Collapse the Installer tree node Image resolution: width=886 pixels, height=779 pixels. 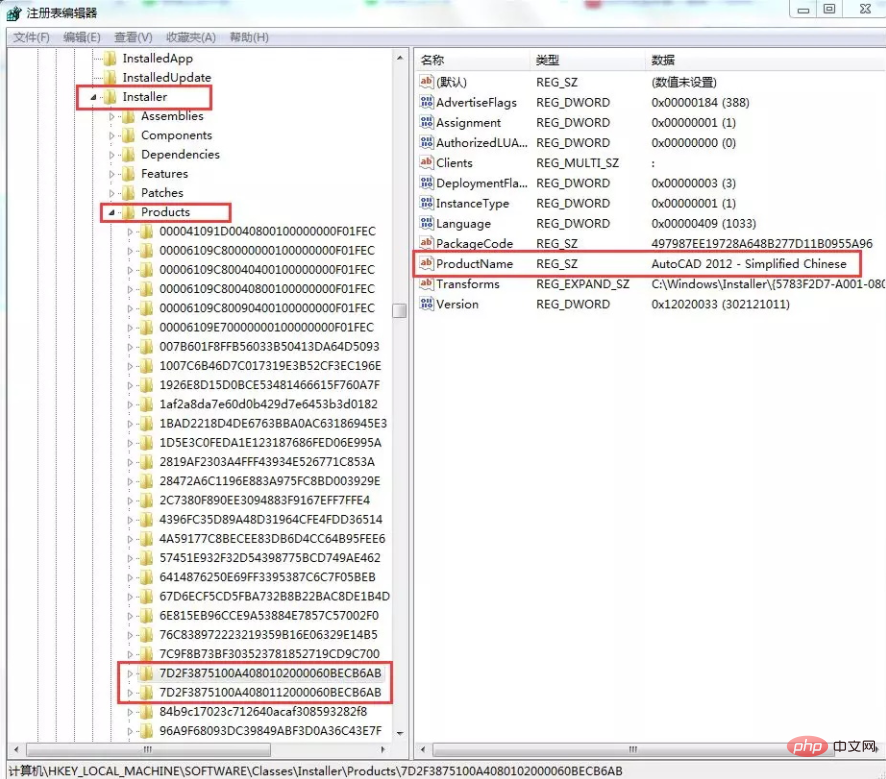(93, 97)
